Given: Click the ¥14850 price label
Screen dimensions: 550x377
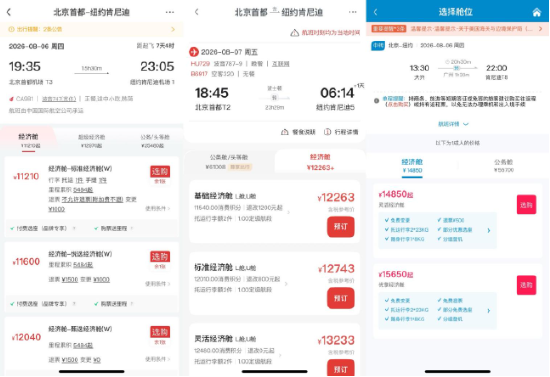Looking at the screenshot, I should coord(396,194).
